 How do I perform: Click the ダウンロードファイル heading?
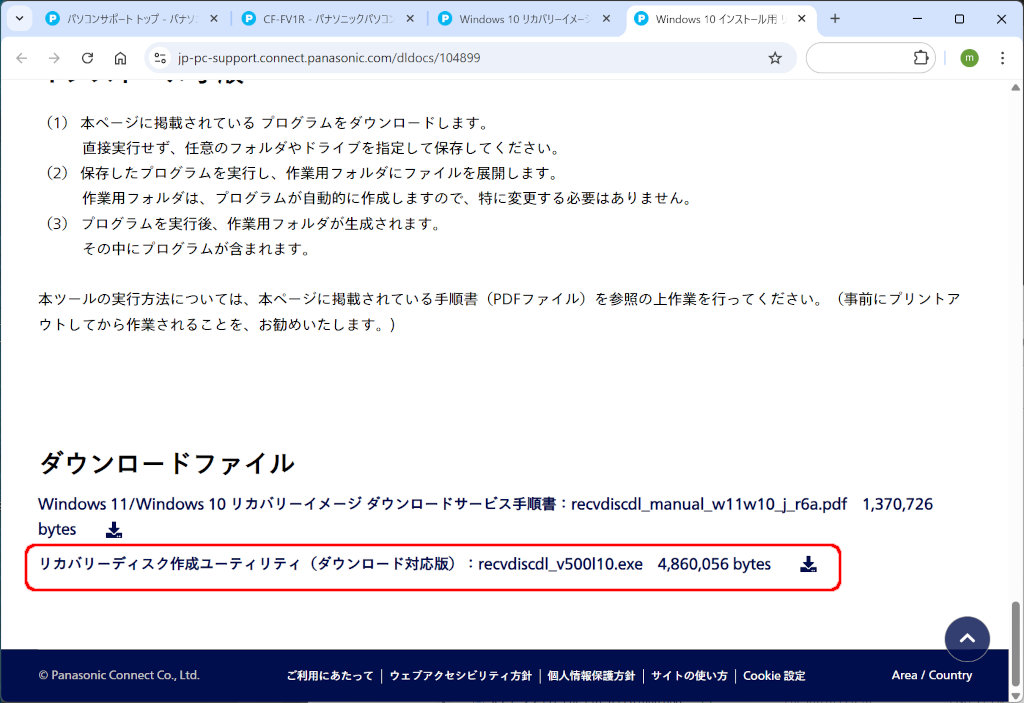pos(167,464)
